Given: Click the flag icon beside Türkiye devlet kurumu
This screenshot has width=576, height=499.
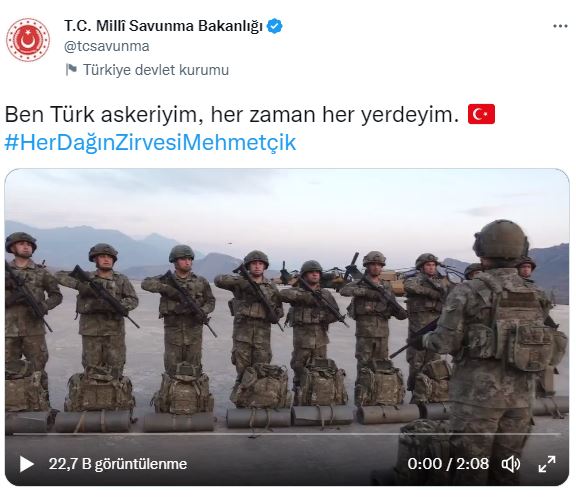Looking at the screenshot, I should (x=71, y=69).
